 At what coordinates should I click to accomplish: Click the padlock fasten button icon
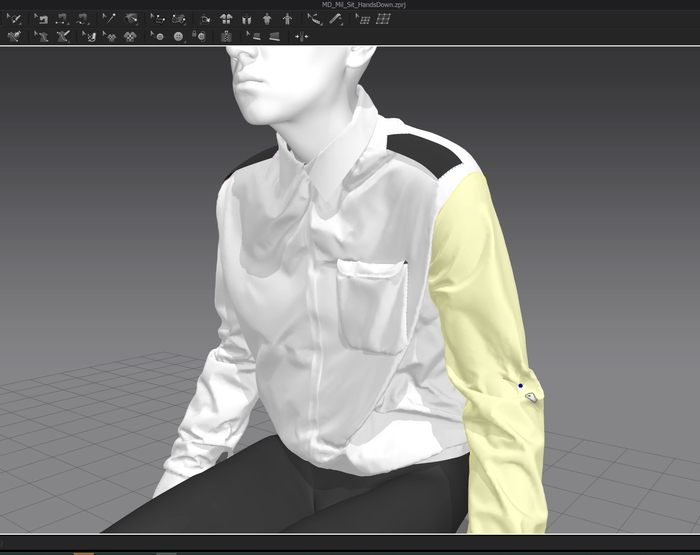coord(200,36)
